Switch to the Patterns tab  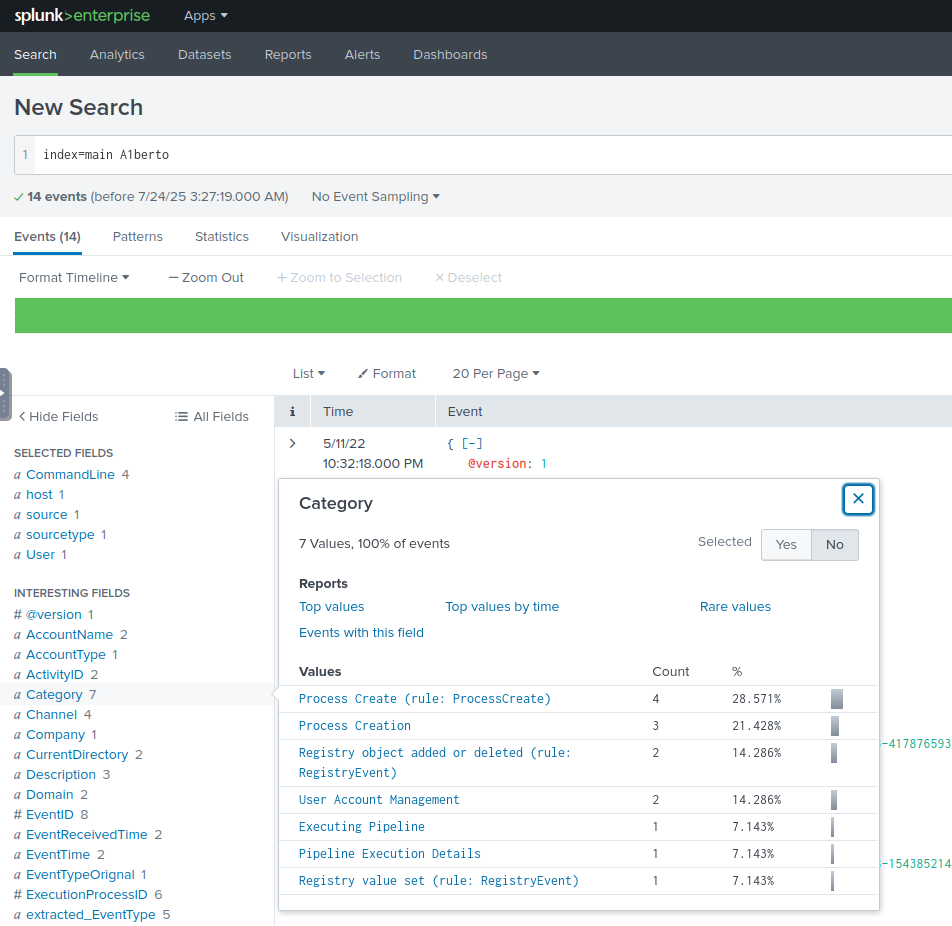coord(138,237)
